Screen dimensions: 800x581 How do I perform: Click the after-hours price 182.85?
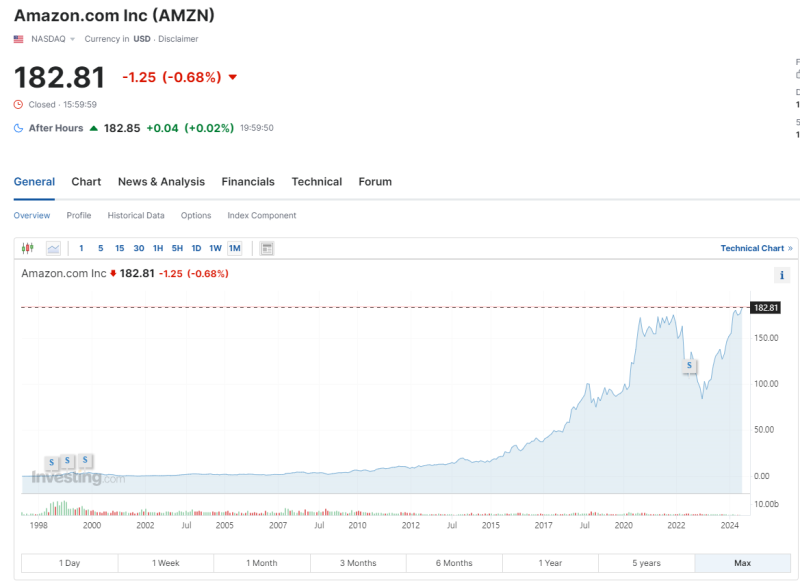pyautogui.click(x=122, y=128)
